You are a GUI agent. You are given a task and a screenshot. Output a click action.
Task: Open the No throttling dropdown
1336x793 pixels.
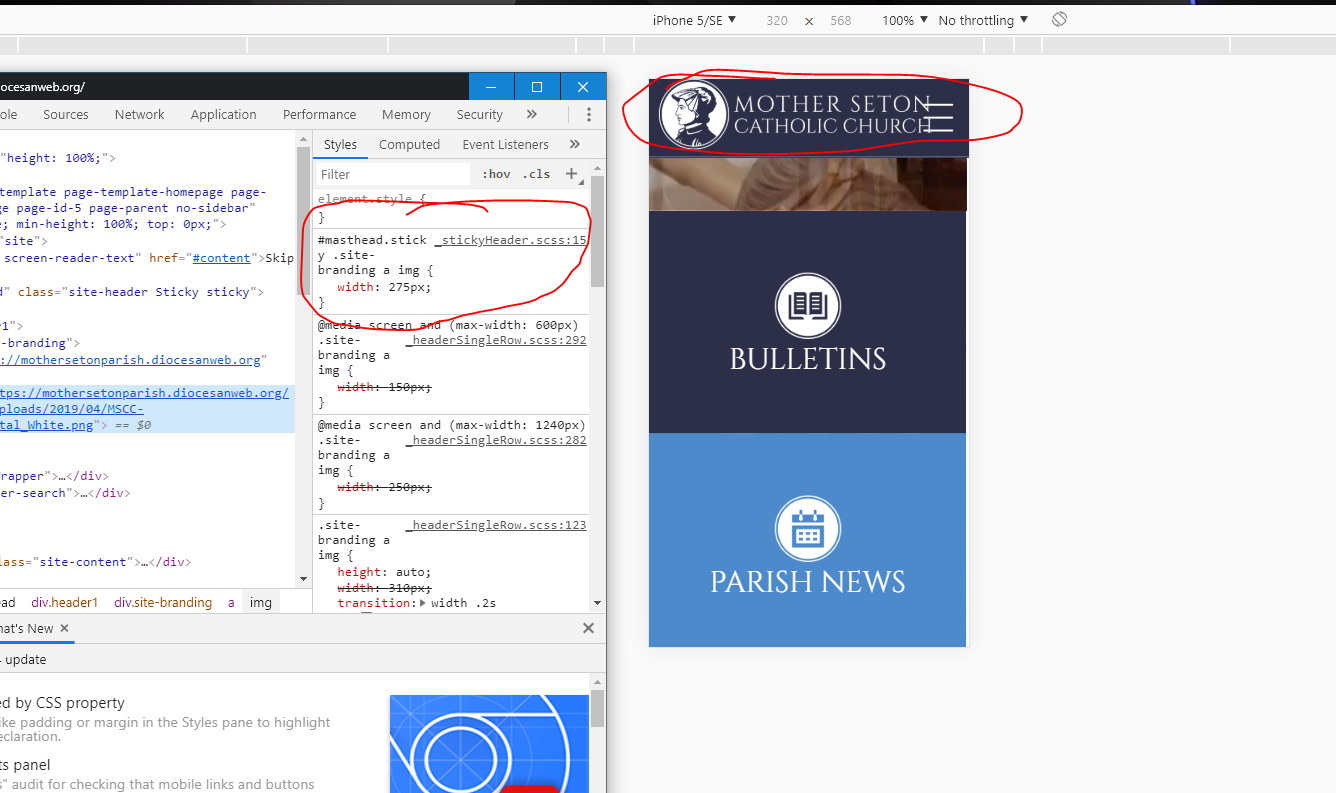983,20
